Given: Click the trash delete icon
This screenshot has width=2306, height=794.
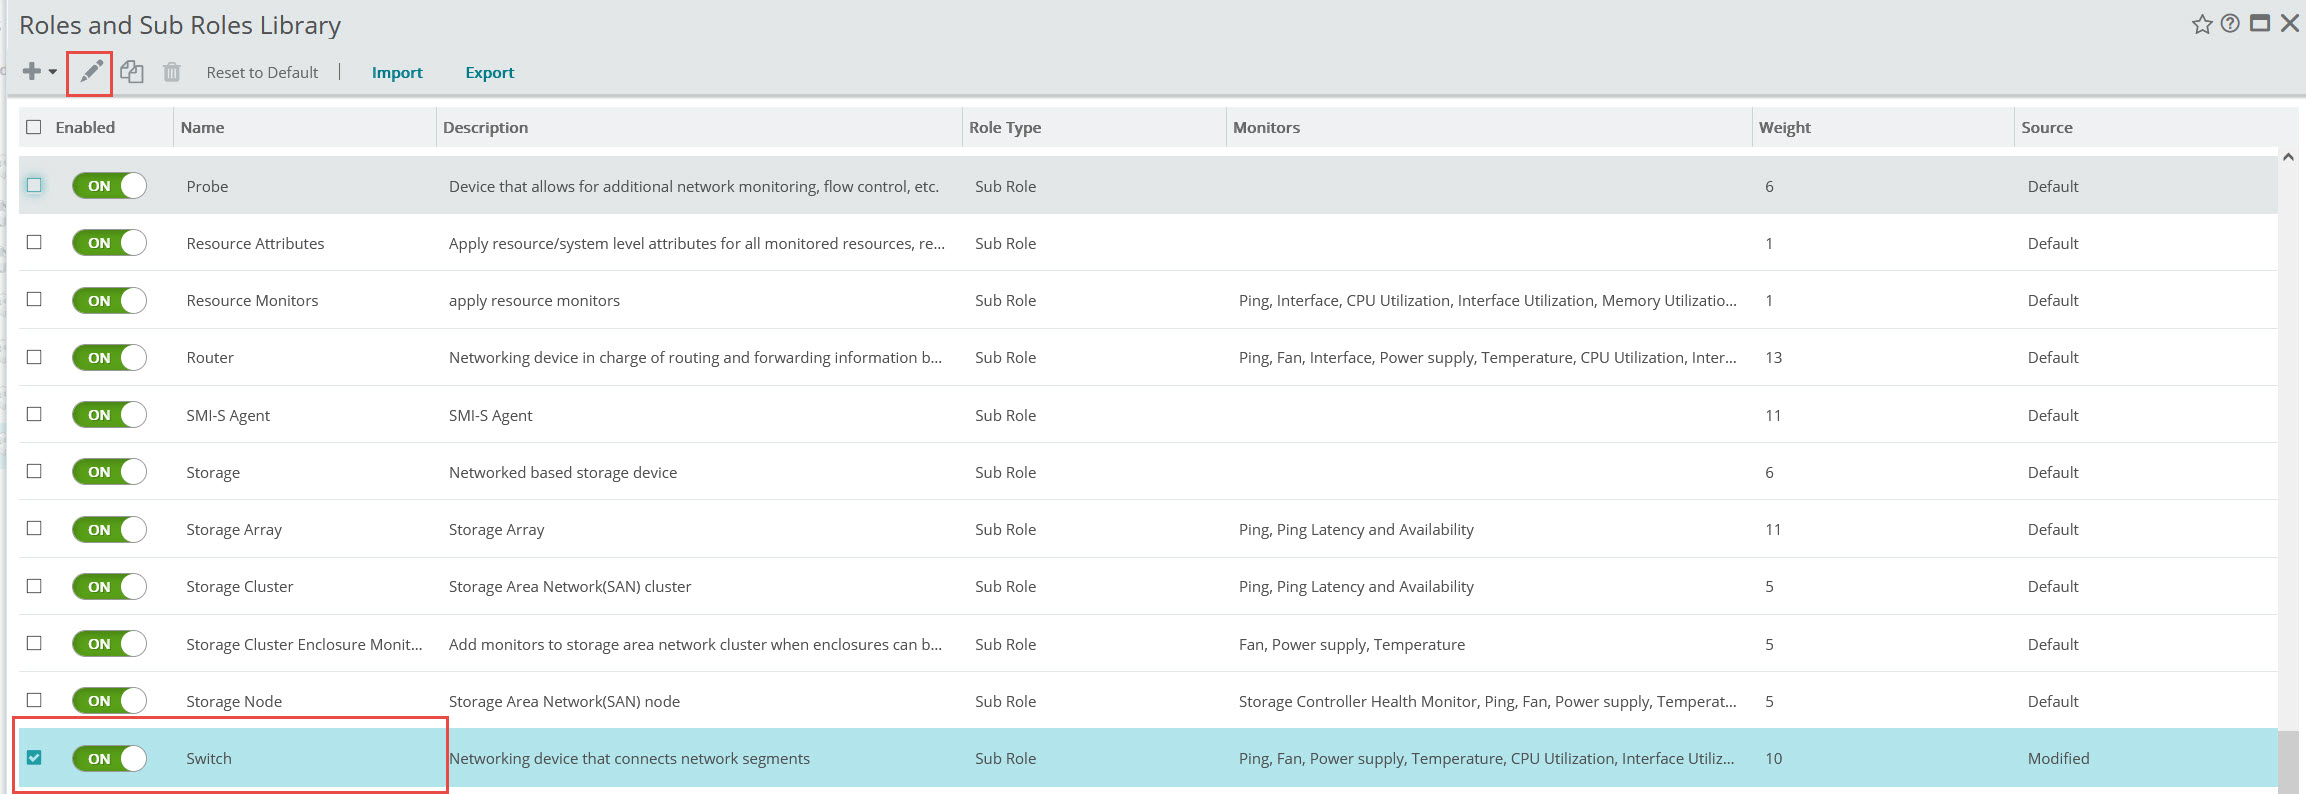Looking at the screenshot, I should point(172,72).
